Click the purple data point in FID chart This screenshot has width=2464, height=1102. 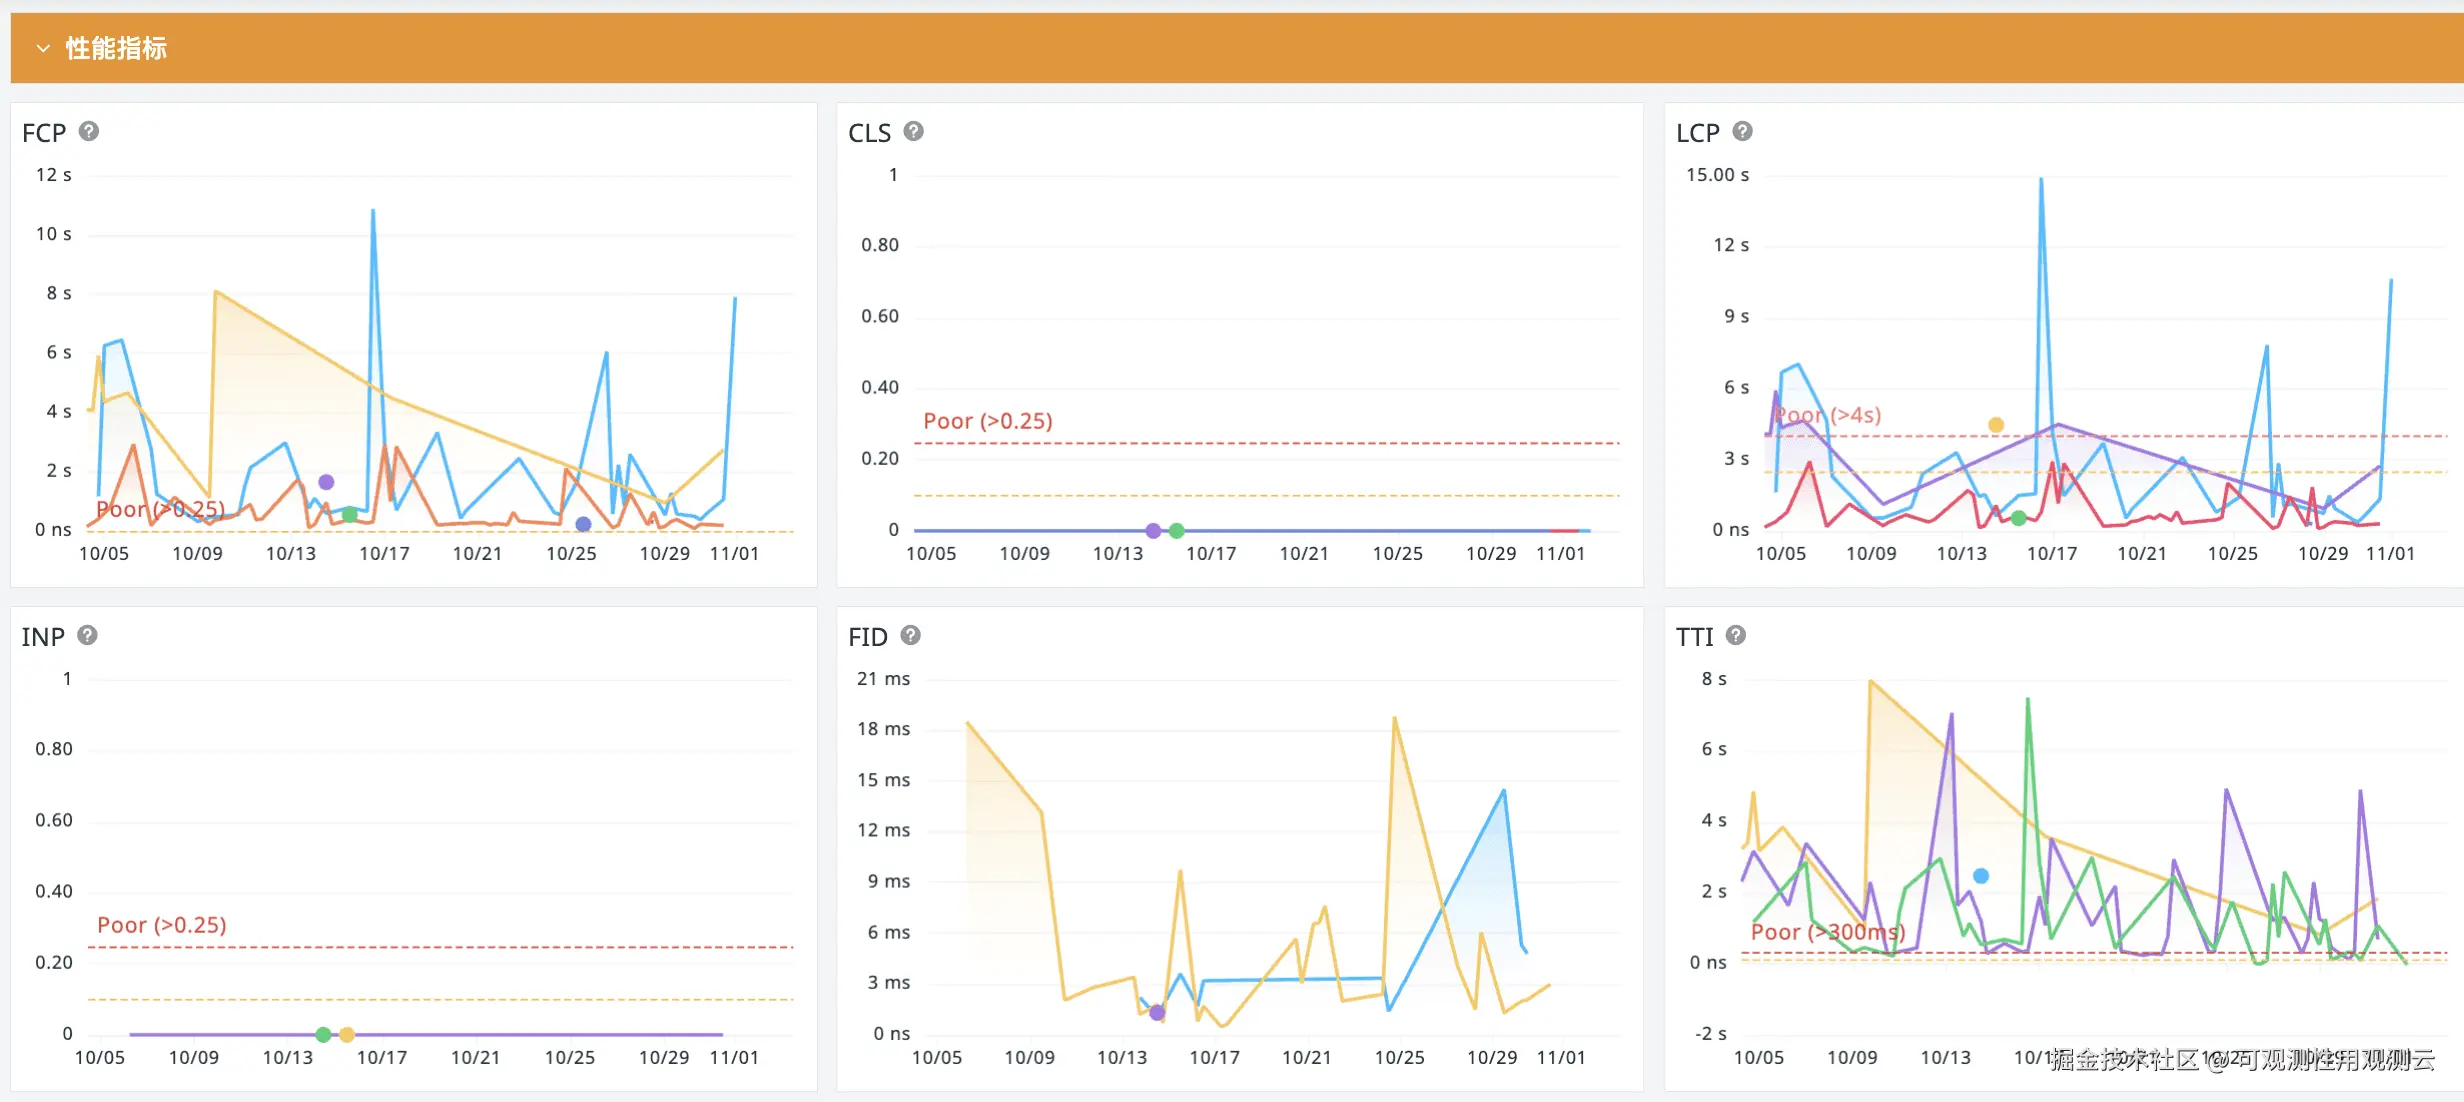coord(1157,1013)
